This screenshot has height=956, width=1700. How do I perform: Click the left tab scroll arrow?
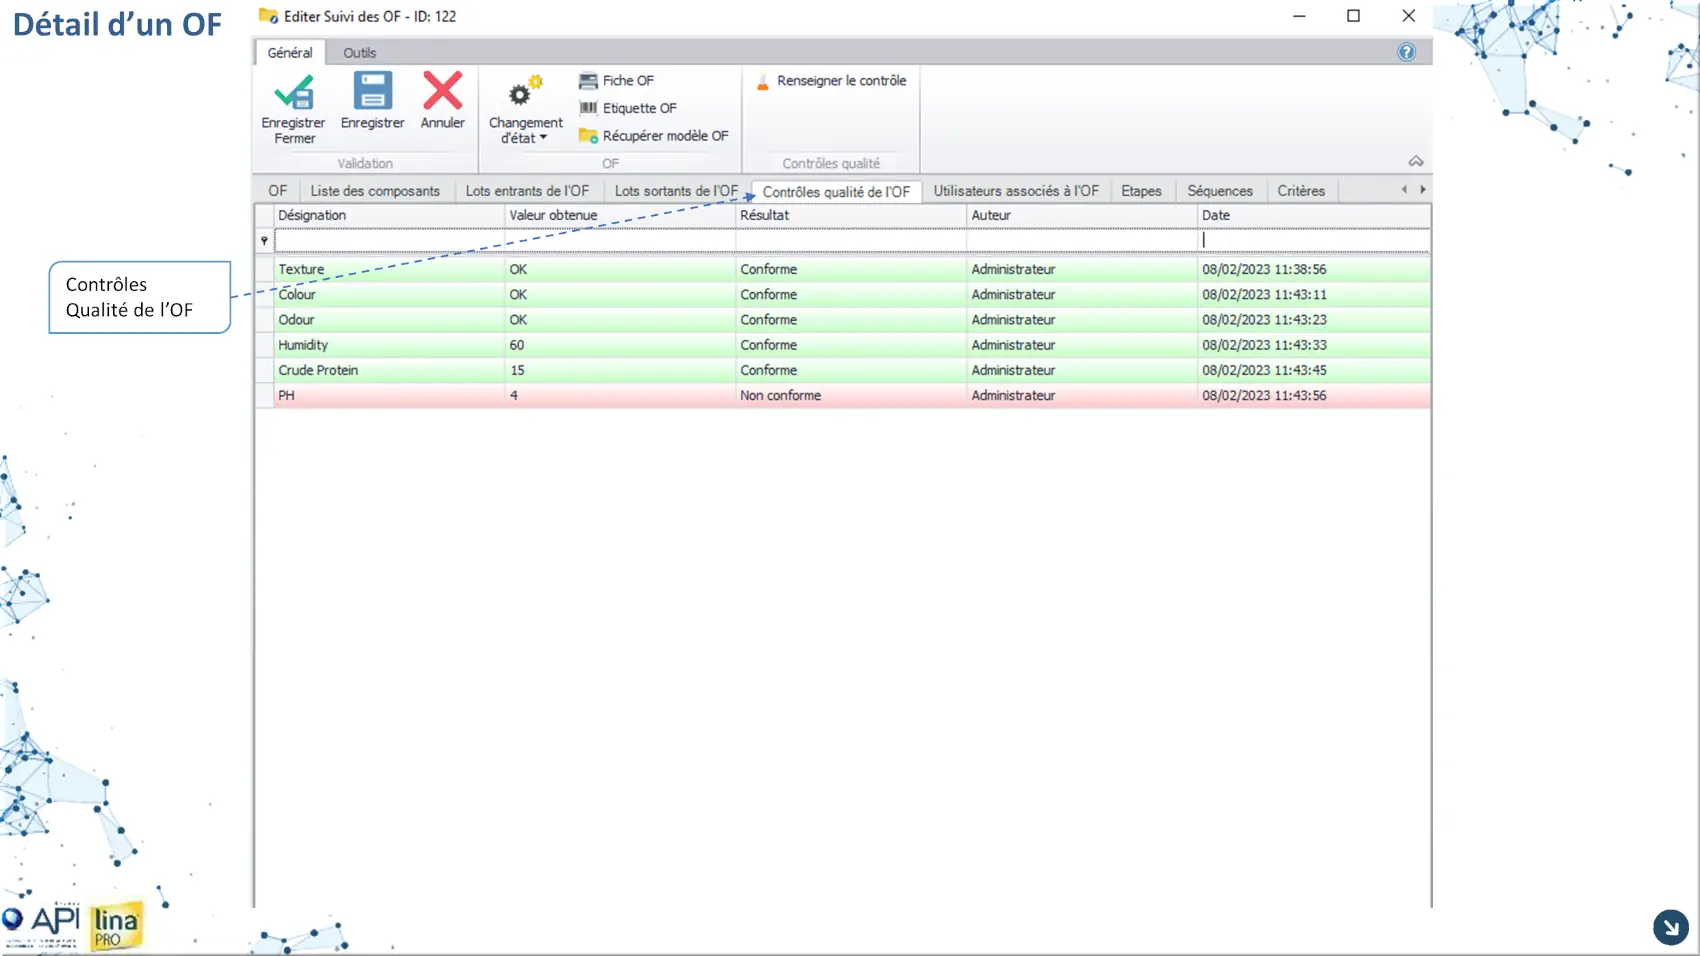tap(1404, 190)
